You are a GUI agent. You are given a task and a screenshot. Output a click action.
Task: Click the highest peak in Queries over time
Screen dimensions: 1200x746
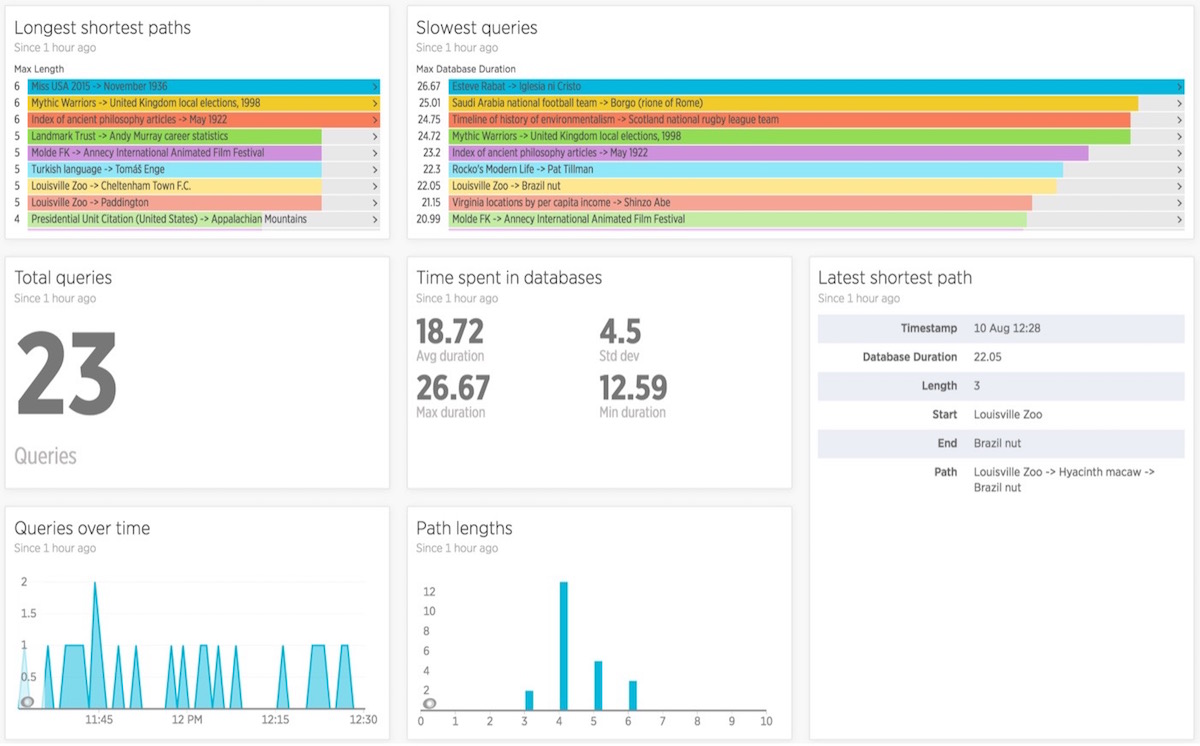click(x=95, y=590)
